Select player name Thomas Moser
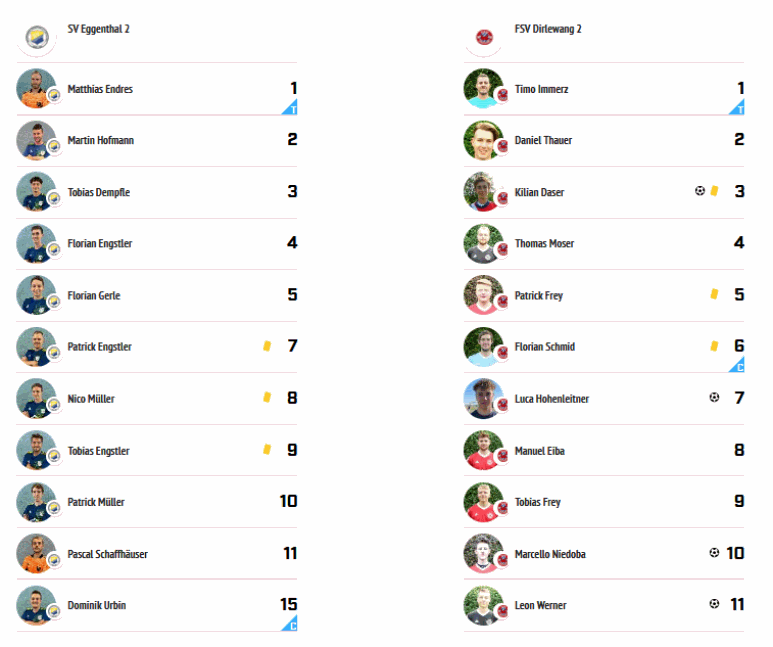This screenshot has width=773, height=647. point(544,244)
